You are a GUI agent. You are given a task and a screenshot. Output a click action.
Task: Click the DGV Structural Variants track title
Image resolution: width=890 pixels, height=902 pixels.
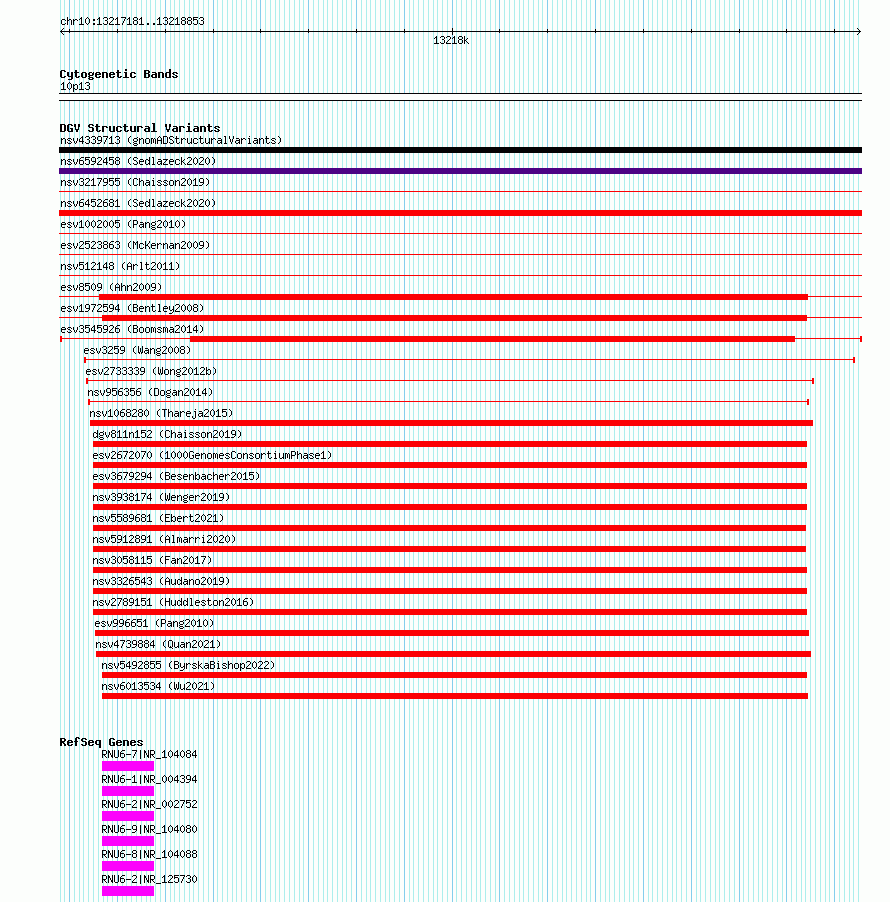pos(140,128)
